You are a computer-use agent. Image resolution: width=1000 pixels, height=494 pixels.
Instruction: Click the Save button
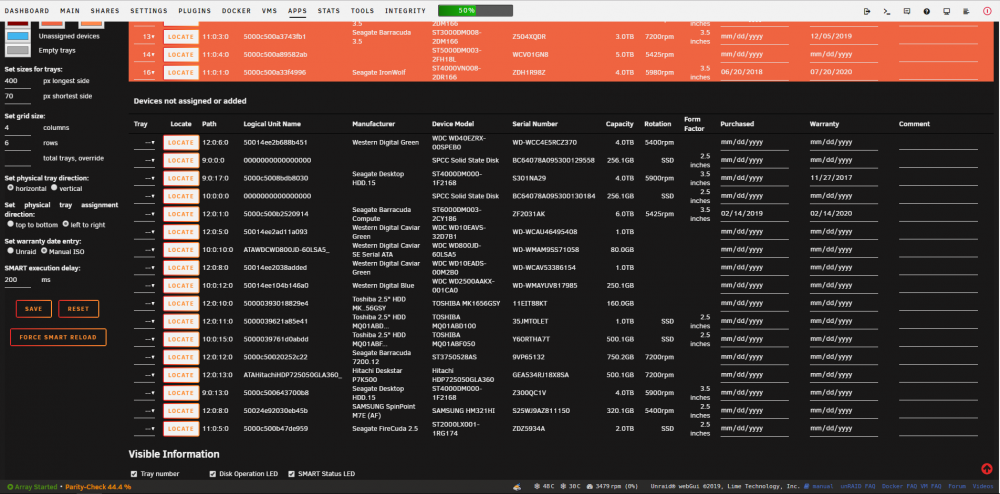(34, 309)
